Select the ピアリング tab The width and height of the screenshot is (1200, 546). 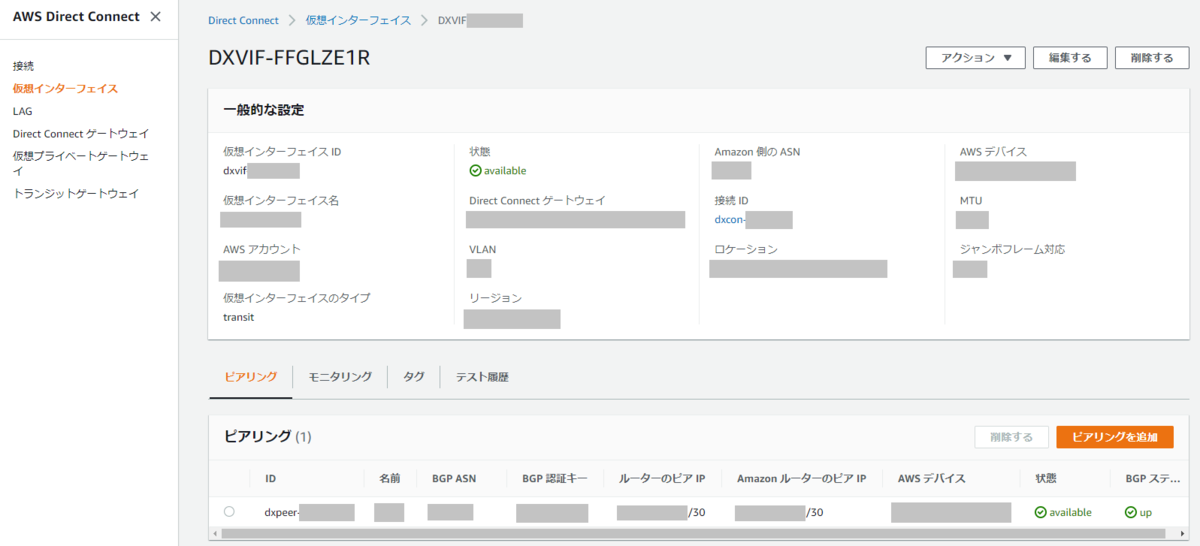click(251, 377)
